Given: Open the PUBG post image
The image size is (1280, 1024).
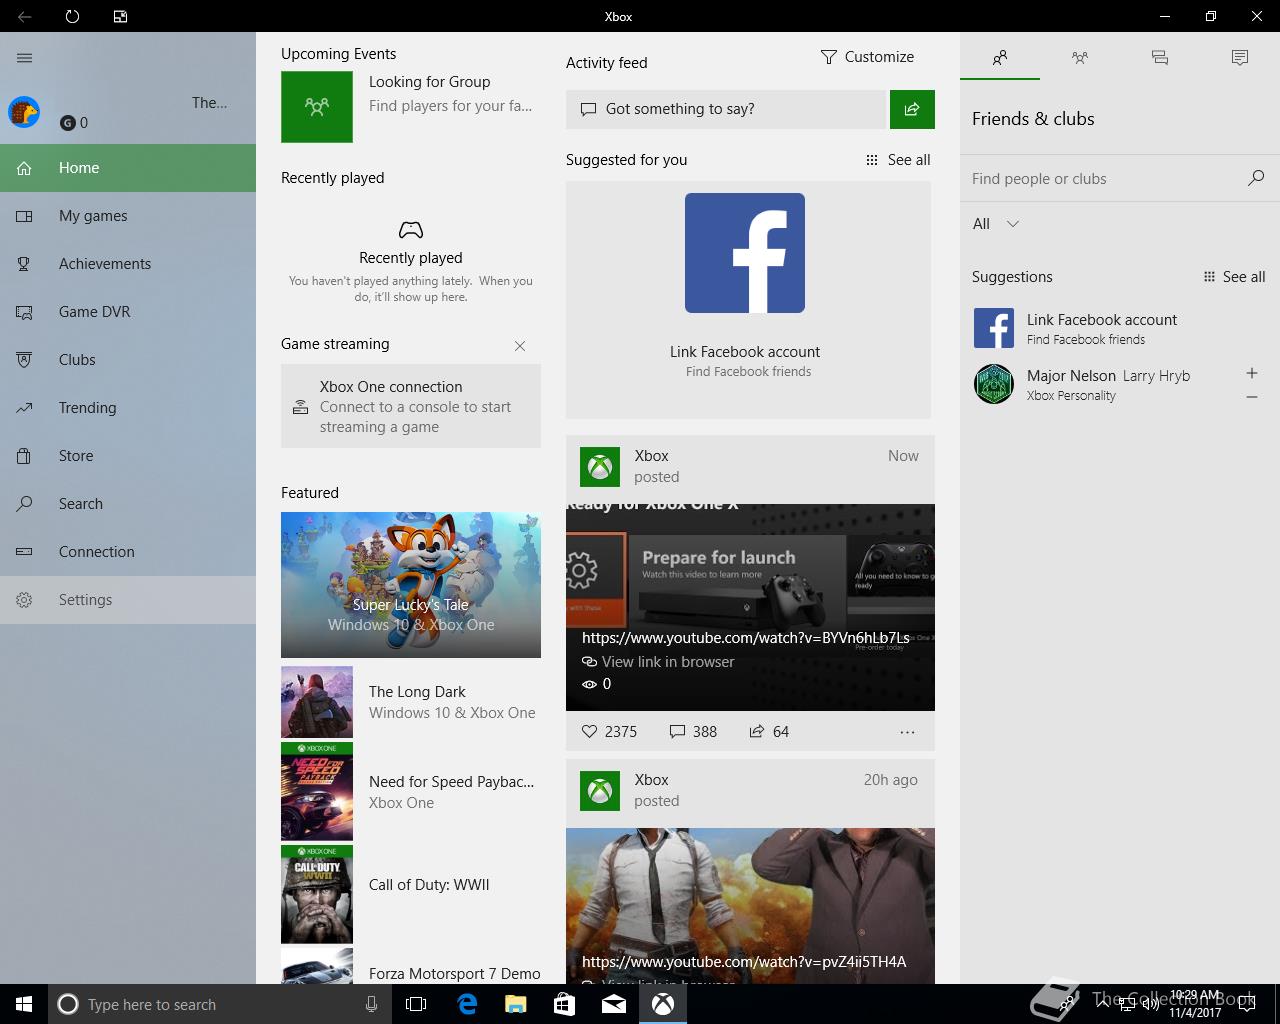Looking at the screenshot, I should coord(750,905).
